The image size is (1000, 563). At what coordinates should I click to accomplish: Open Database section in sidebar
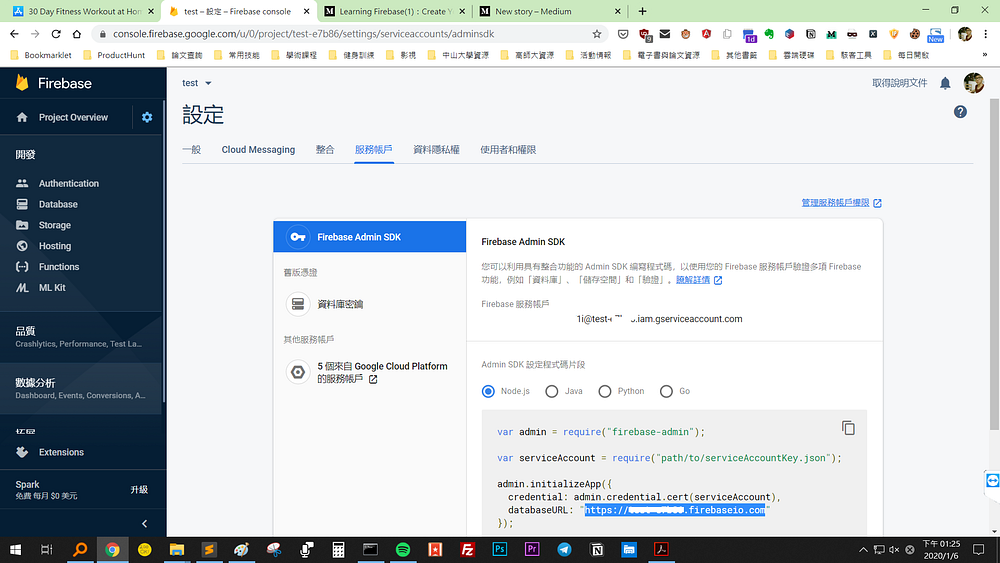tap(58, 204)
